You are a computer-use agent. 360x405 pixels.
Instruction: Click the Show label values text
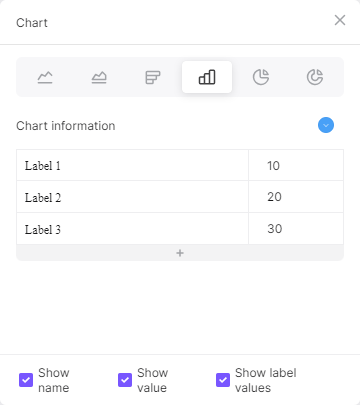[x=265, y=380]
